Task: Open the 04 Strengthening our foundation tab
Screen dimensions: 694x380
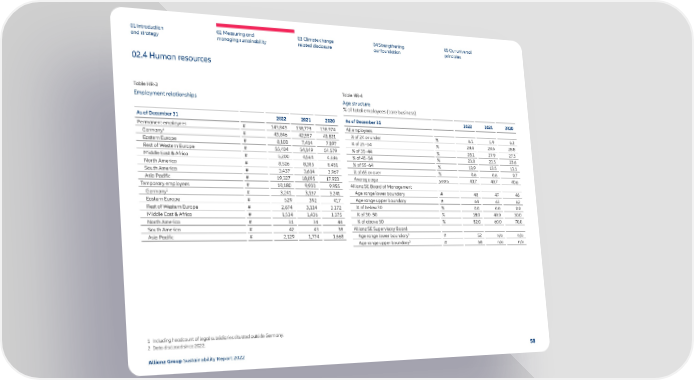Action: click(388, 48)
